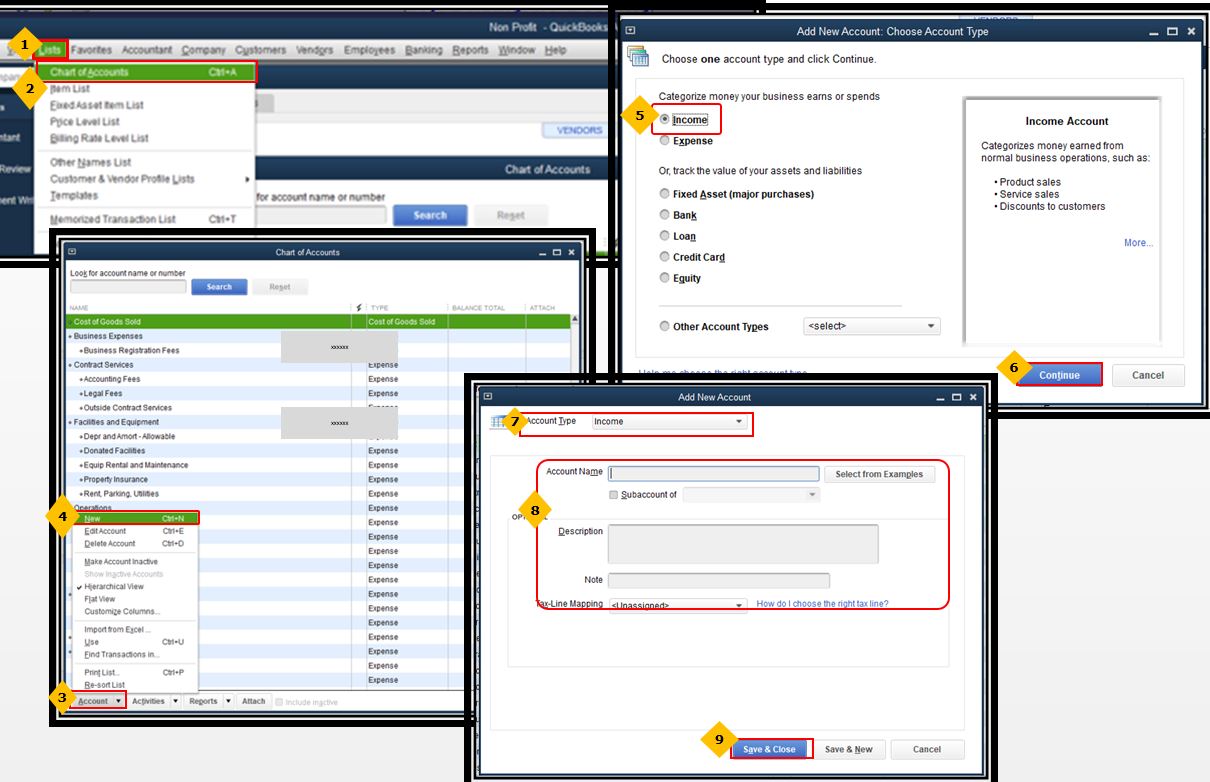Screen dimensions: 1210x782
Task: Click the Note input field
Action: (x=719, y=580)
